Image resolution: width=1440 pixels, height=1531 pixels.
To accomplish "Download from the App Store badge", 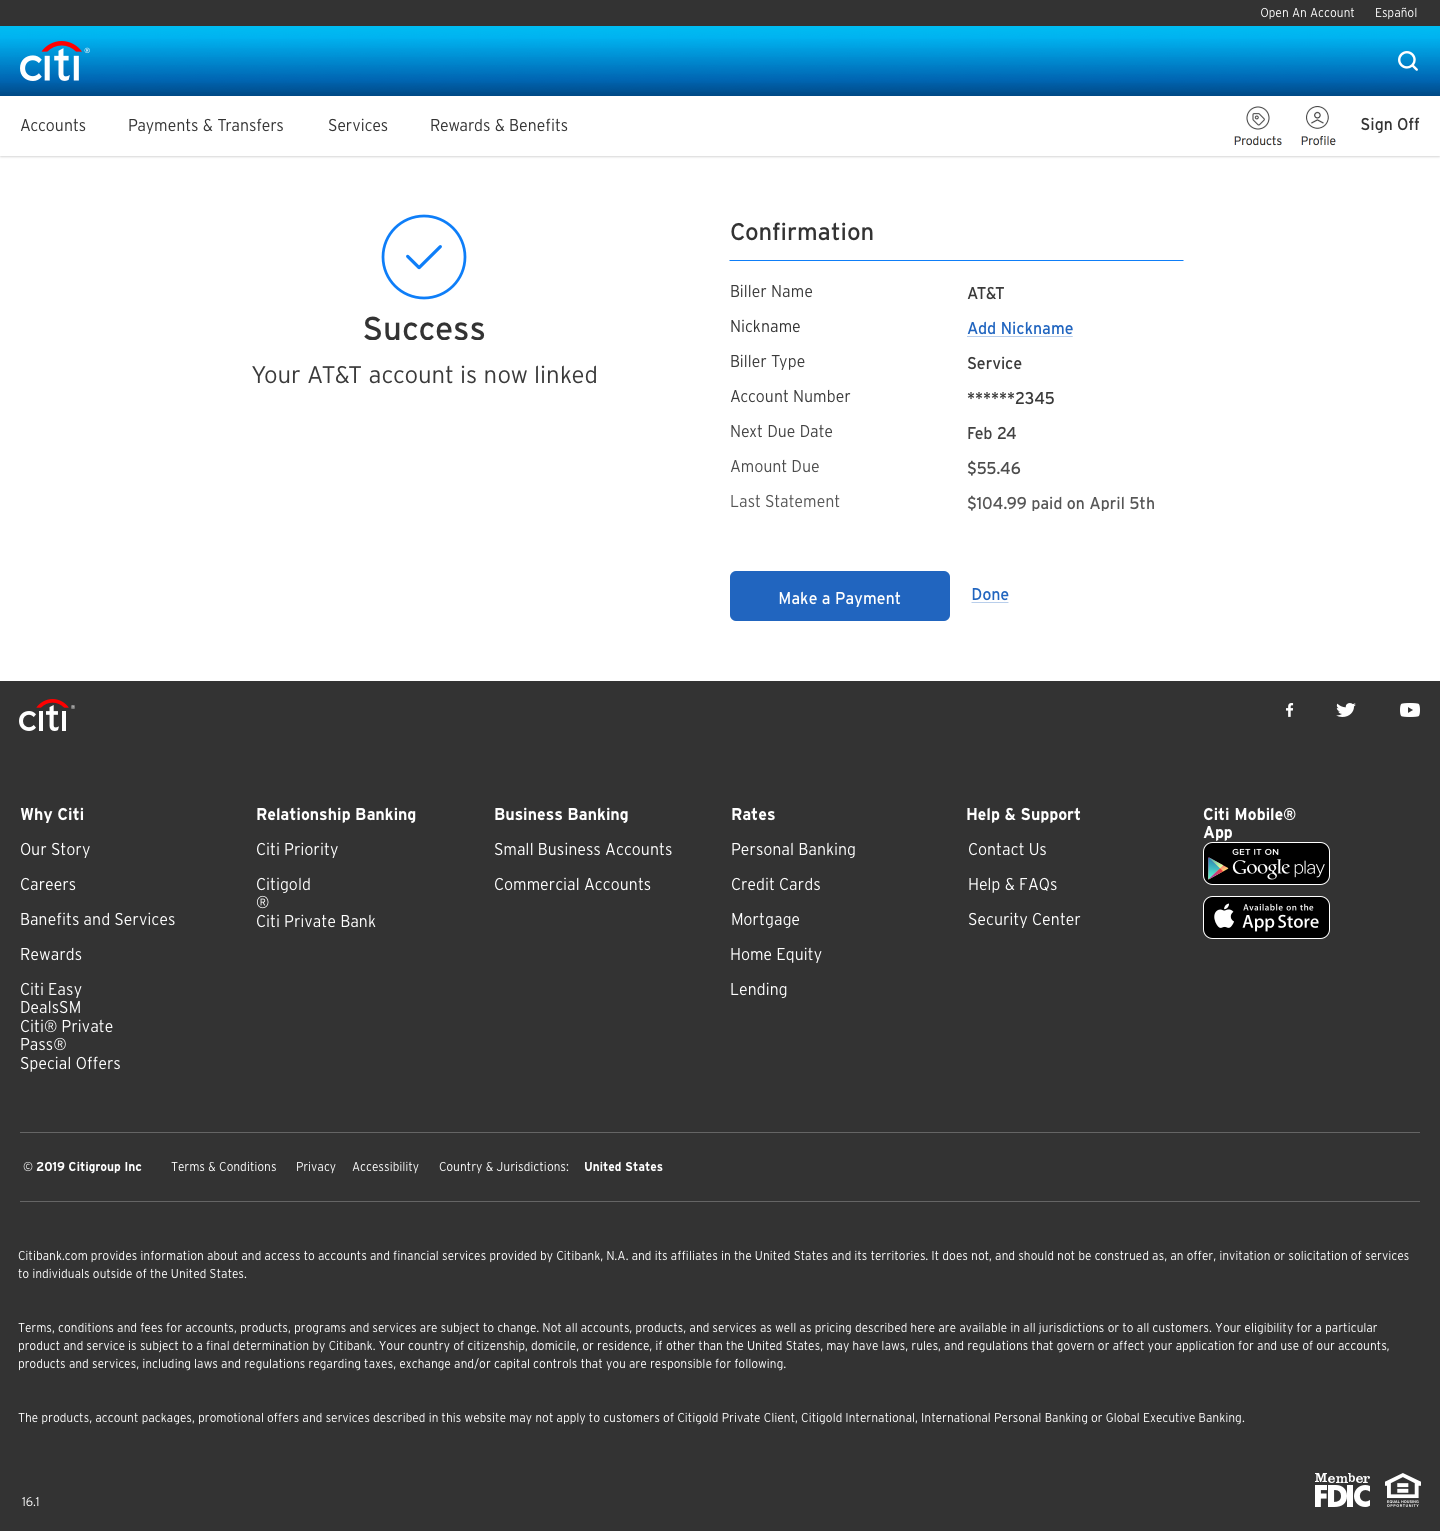I will 1266,917.
